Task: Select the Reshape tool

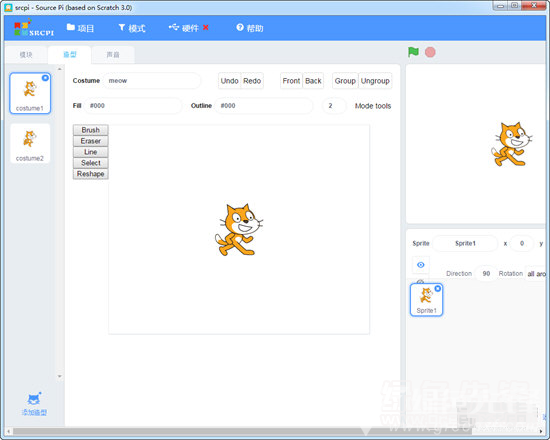Action: [x=90, y=174]
